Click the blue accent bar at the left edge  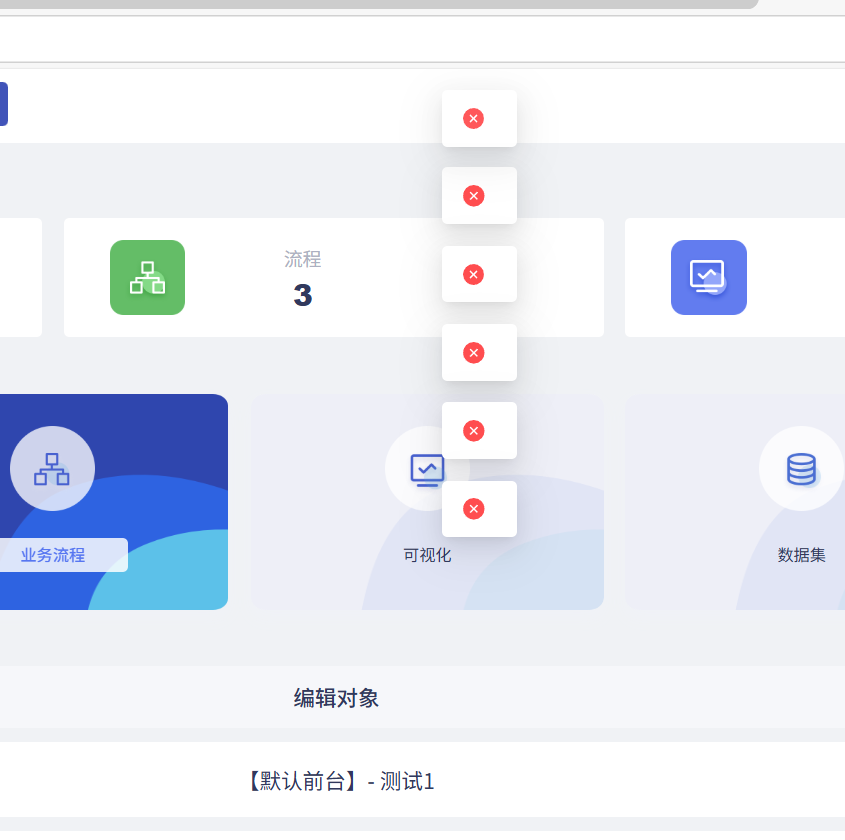pyautogui.click(x=4, y=104)
